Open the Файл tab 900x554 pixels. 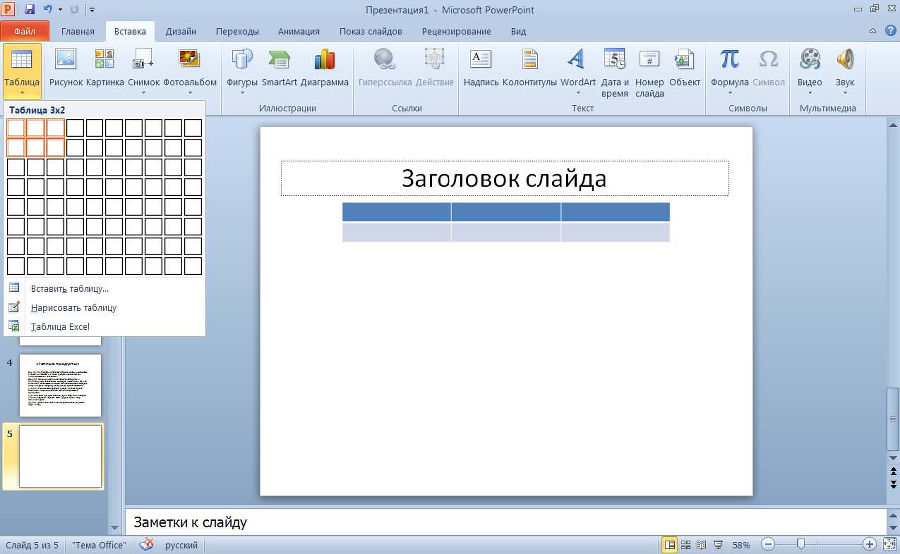click(25, 31)
